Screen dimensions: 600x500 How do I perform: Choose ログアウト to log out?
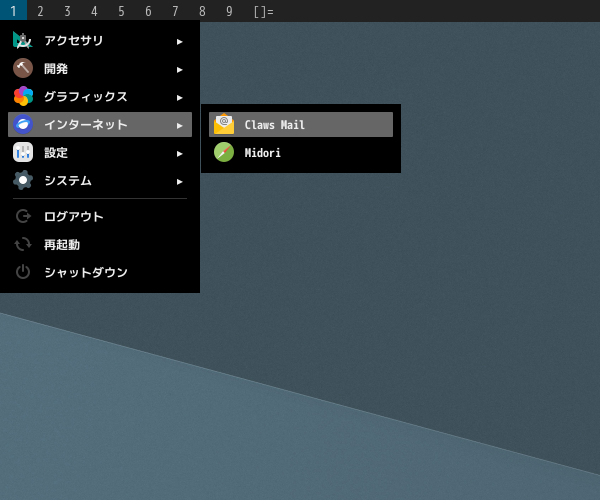(x=100, y=216)
